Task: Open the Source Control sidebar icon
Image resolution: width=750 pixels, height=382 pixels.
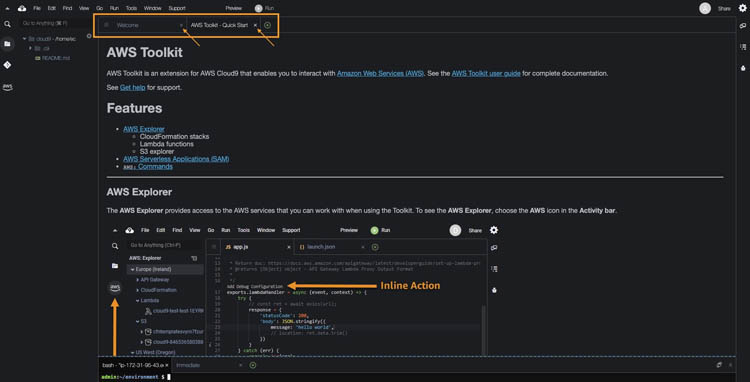Action: [x=7, y=65]
